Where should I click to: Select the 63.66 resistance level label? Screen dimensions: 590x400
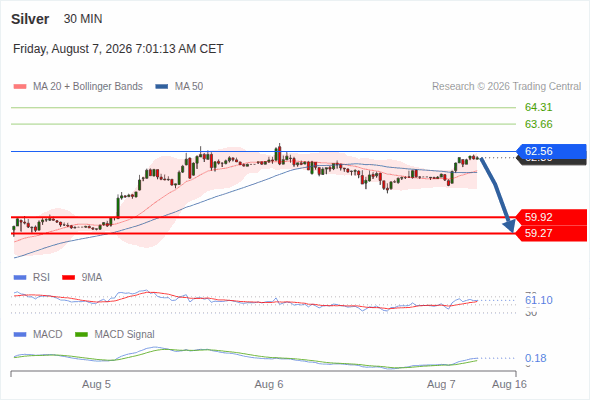point(538,124)
